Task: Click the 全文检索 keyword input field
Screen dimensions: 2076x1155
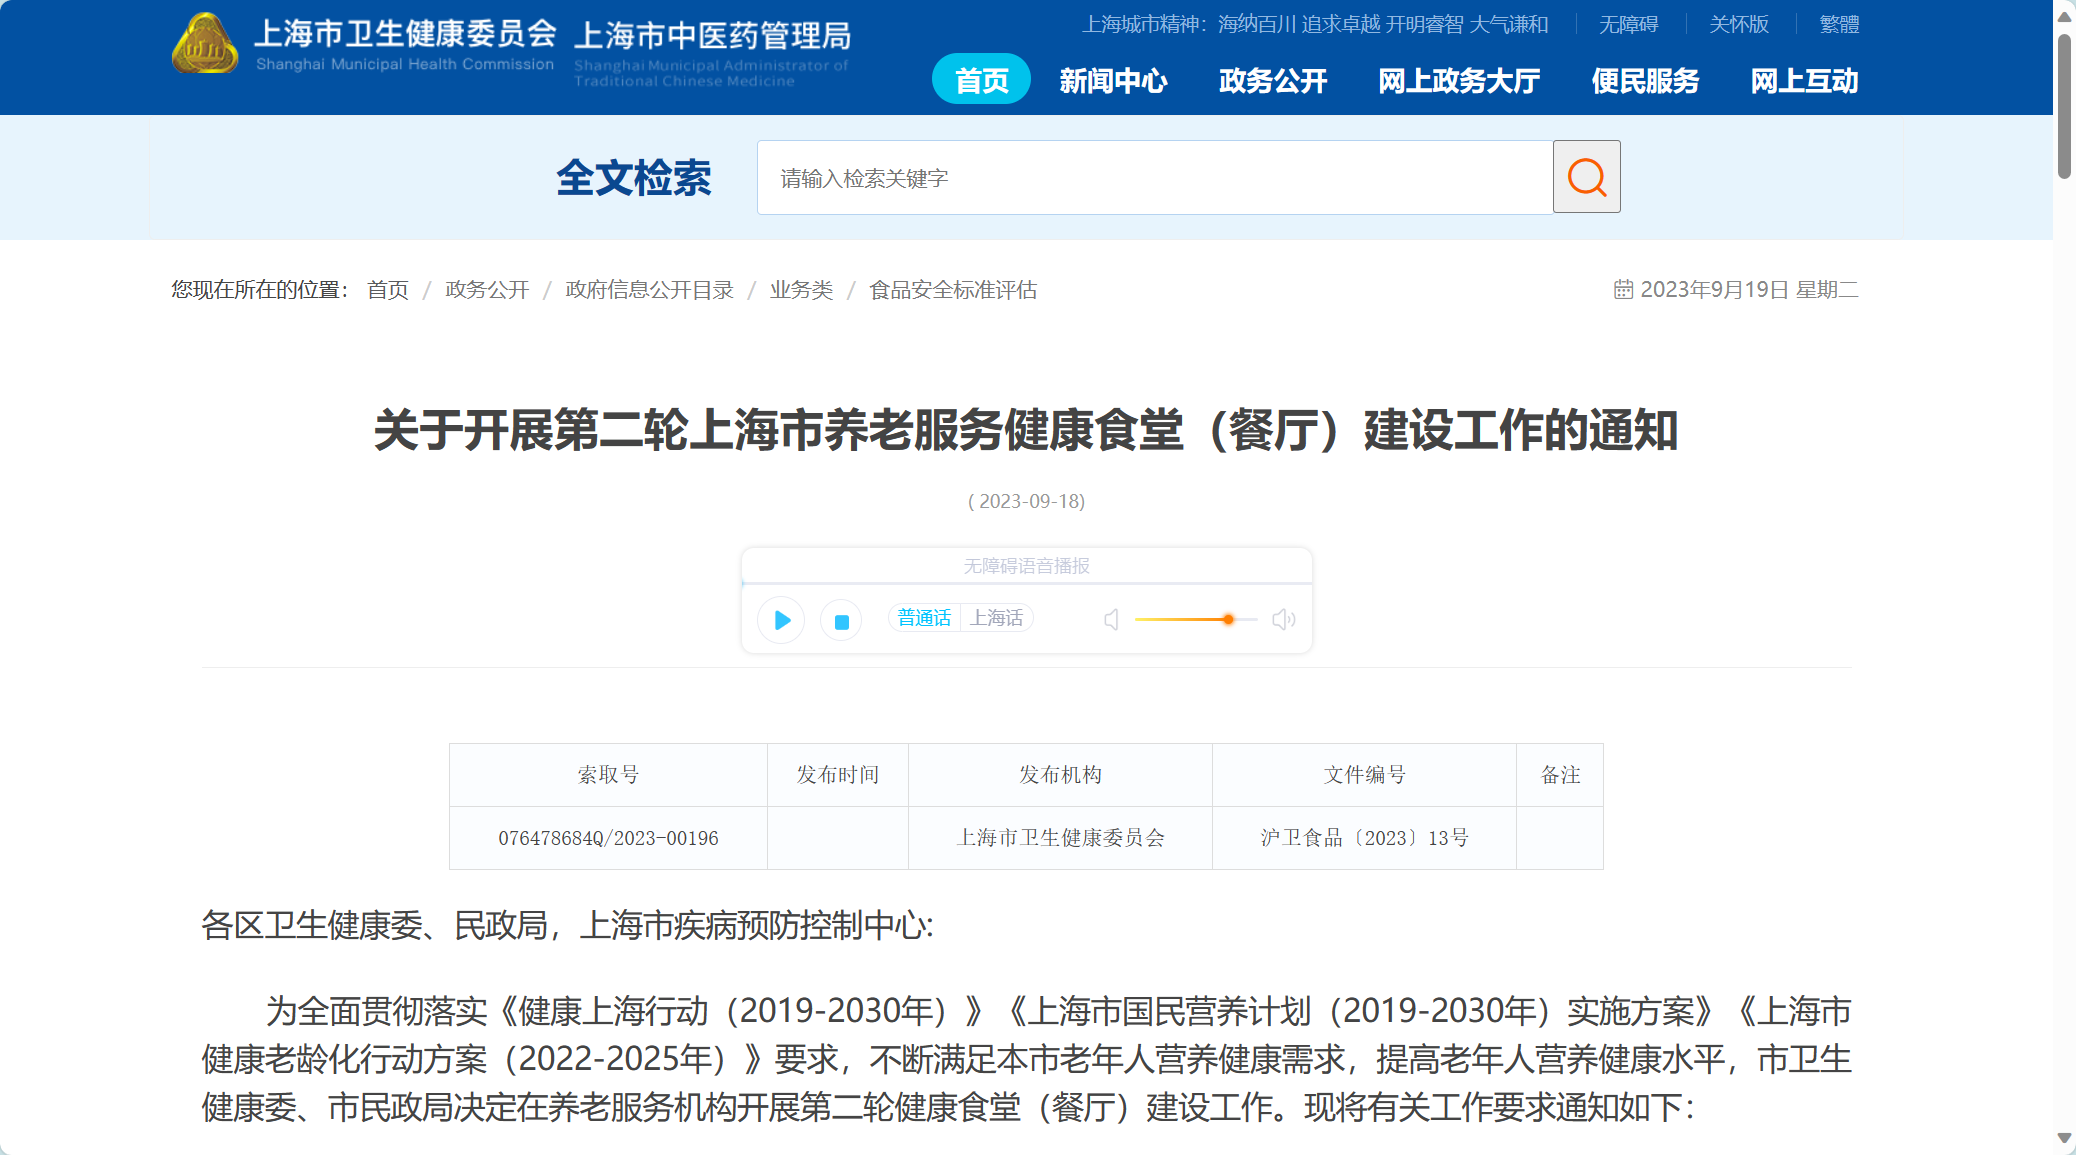Action: pos(1154,178)
